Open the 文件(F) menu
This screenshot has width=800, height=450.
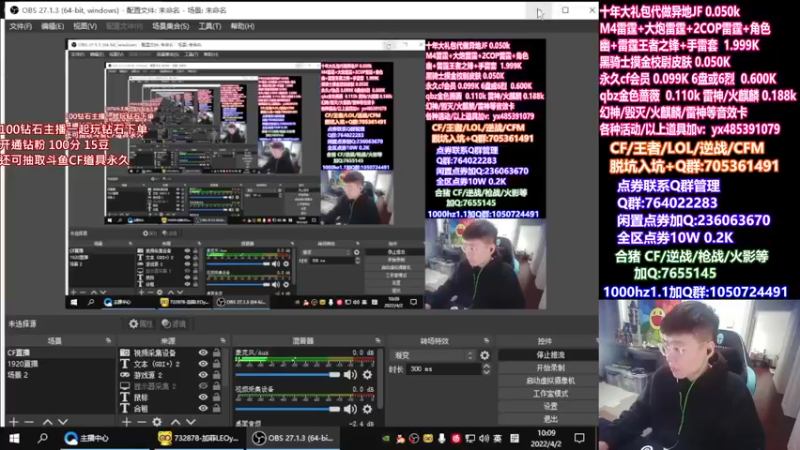pyautogui.click(x=20, y=26)
